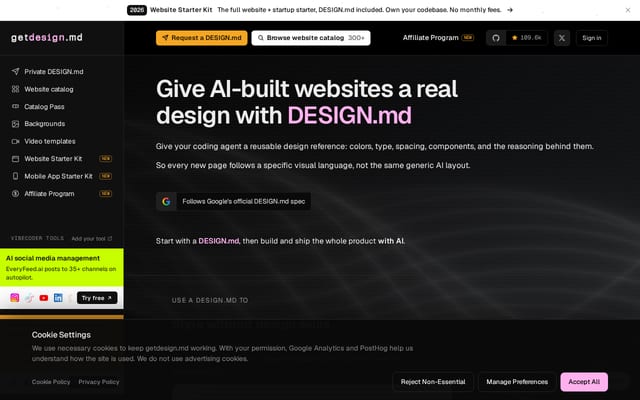Click Website Starter Kit banner title text

181,10
